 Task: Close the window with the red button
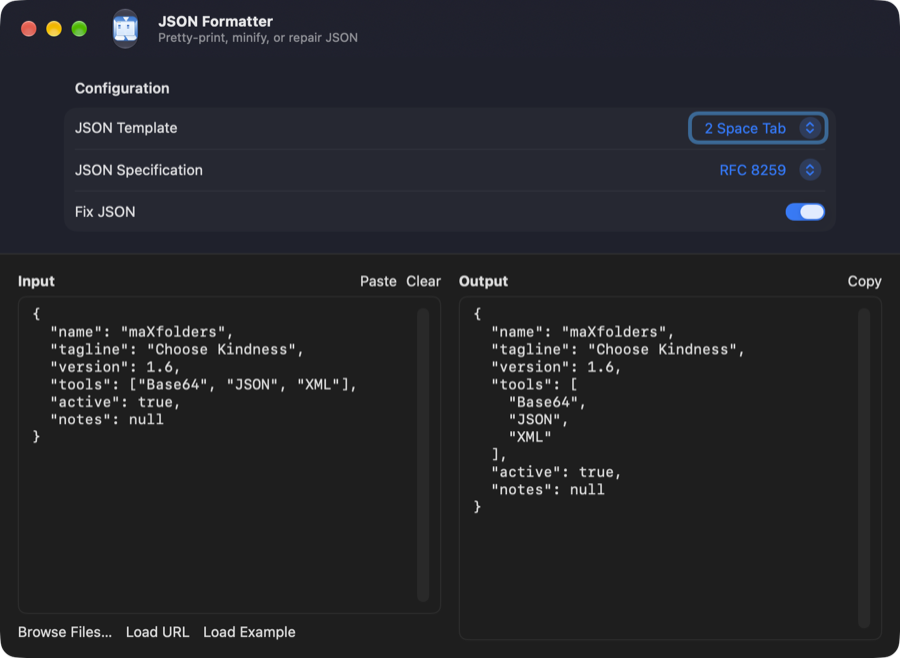pyautogui.click(x=29, y=29)
